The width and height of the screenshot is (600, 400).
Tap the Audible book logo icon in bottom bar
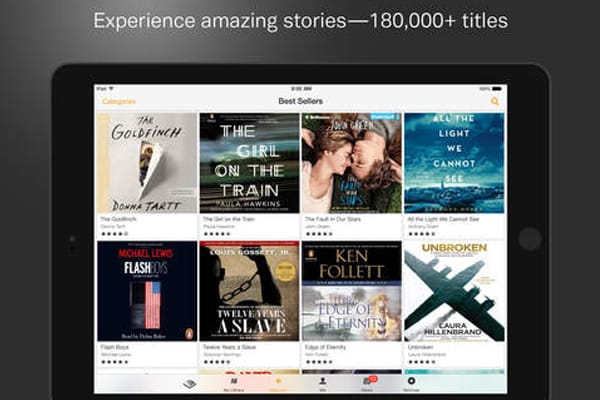coord(189,384)
